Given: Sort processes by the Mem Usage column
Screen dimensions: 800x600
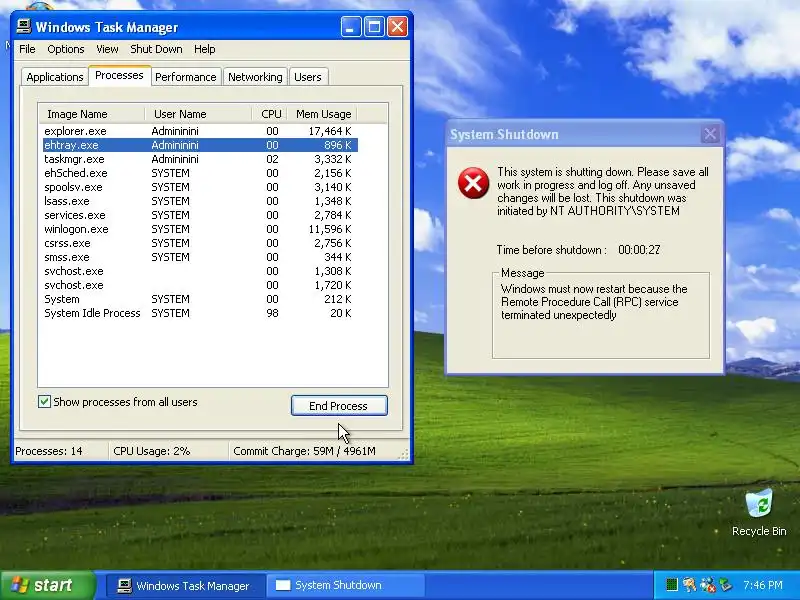Looking at the screenshot, I should (321, 114).
